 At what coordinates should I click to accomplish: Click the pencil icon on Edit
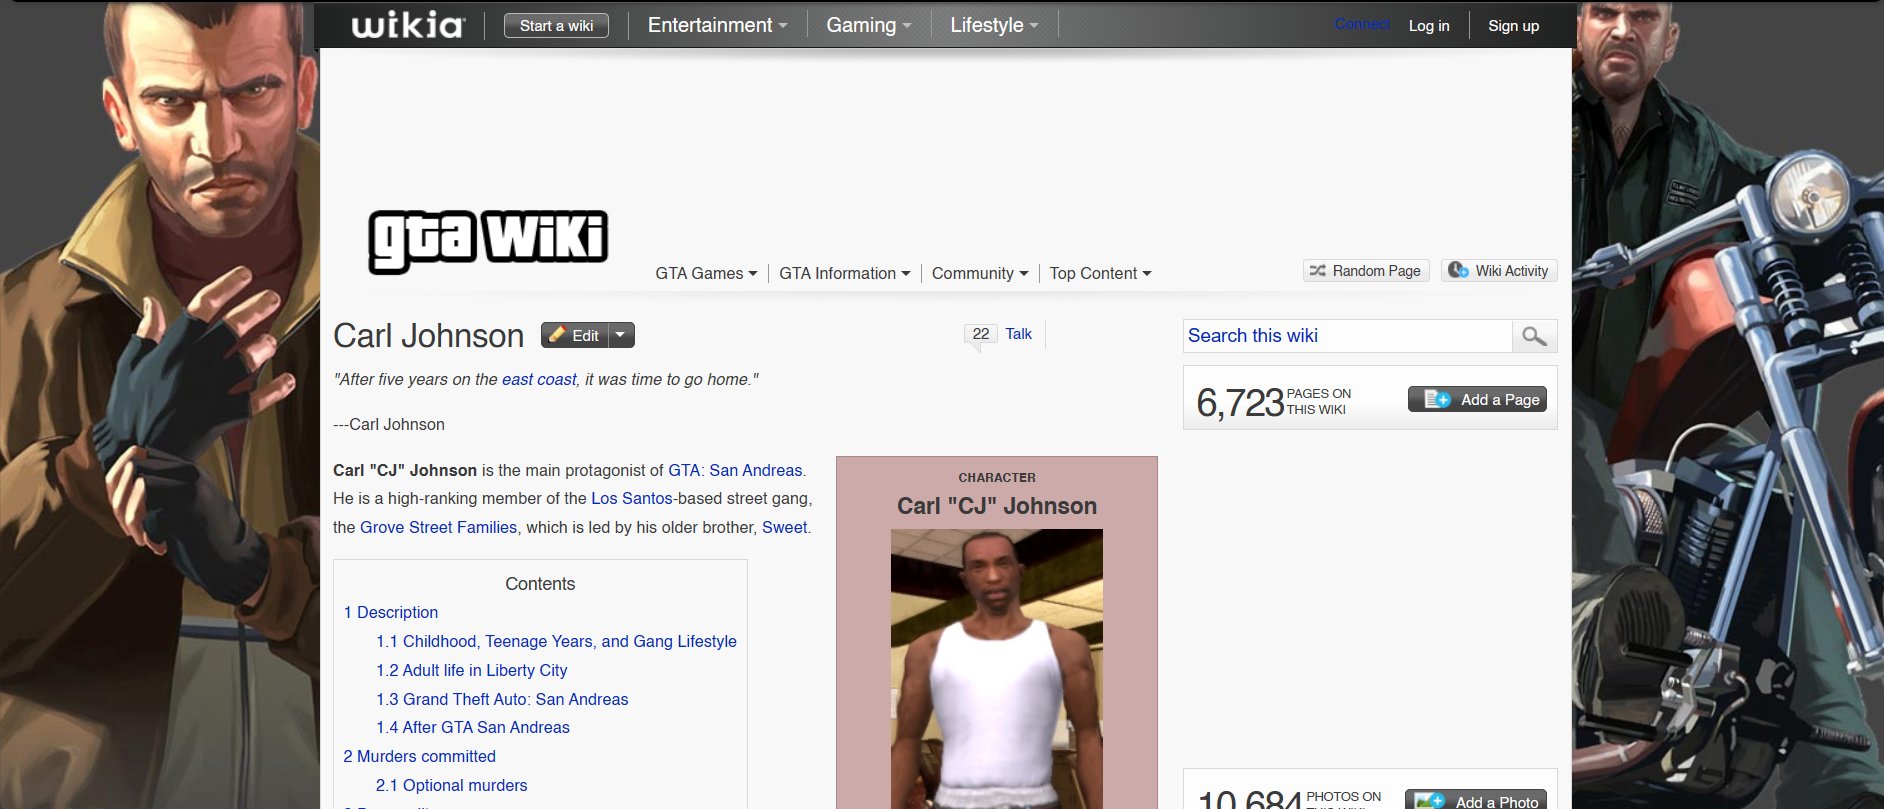(558, 335)
